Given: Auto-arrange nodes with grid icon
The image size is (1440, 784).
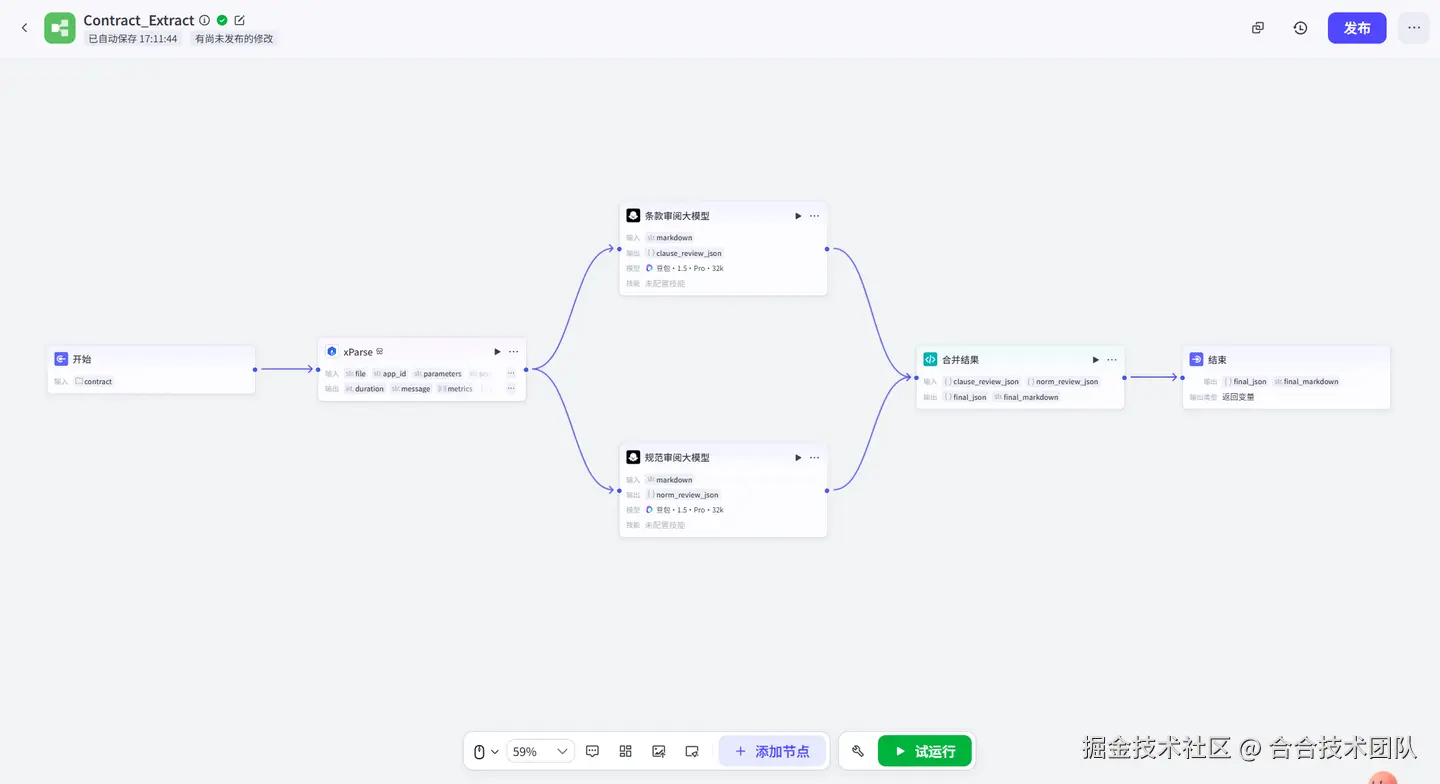Looking at the screenshot, I should point(626,751).
